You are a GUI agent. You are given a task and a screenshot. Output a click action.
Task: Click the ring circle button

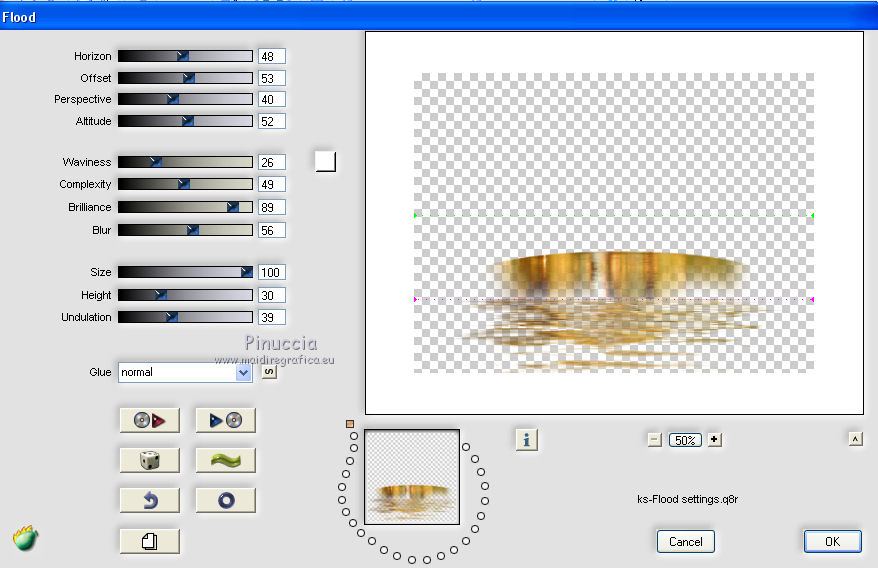pyautogui.click(x=226, y=500)
